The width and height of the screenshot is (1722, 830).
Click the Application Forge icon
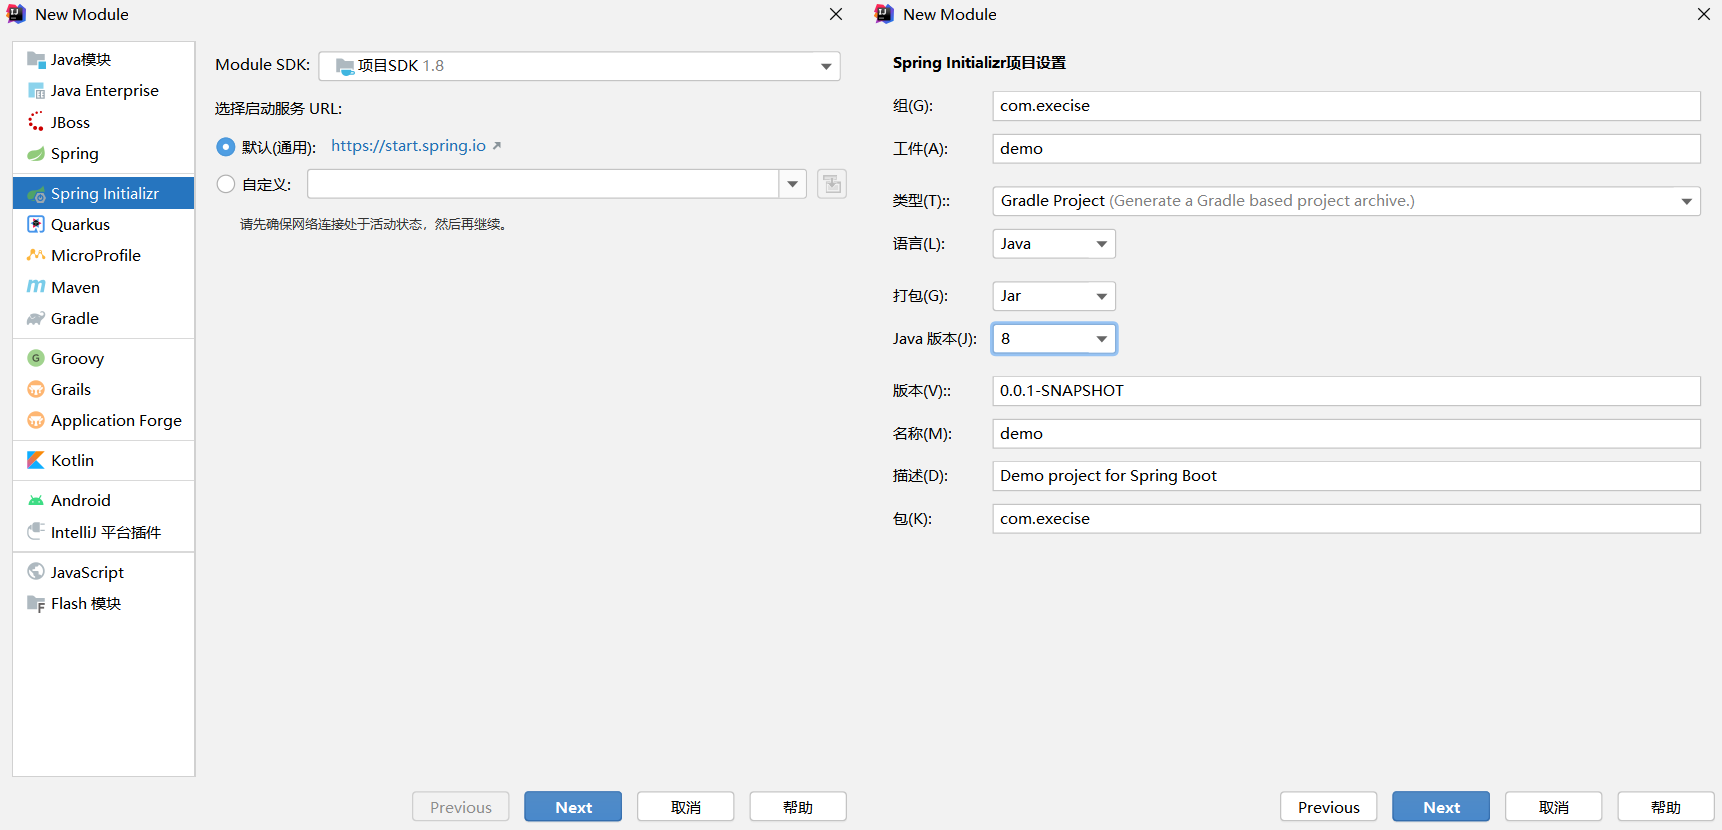tap(36, 420)
